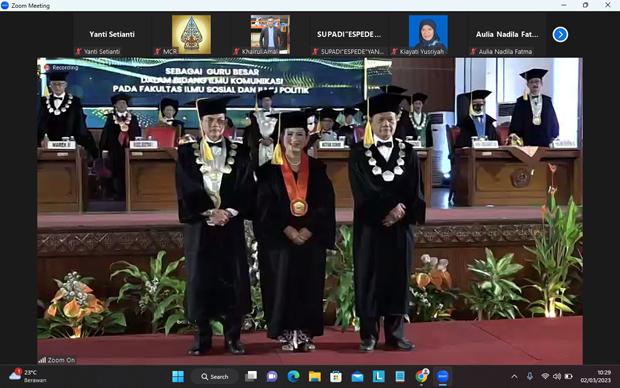Open Wi-Fi network settings in system tray
The image size is (620, 388).
545,376
